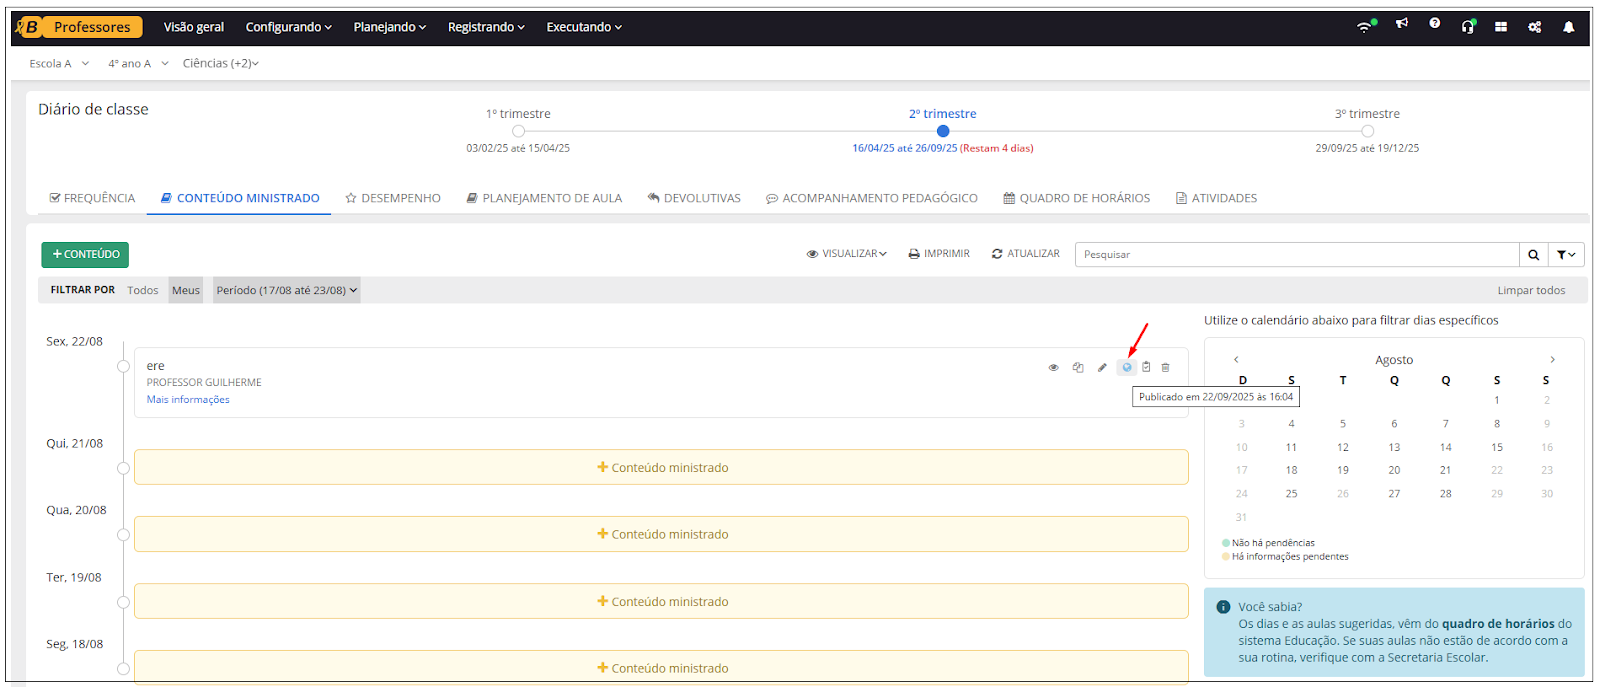Screen dimensions: 1600x687
Task: Open the notifications bell icon
Action: 1569,27
